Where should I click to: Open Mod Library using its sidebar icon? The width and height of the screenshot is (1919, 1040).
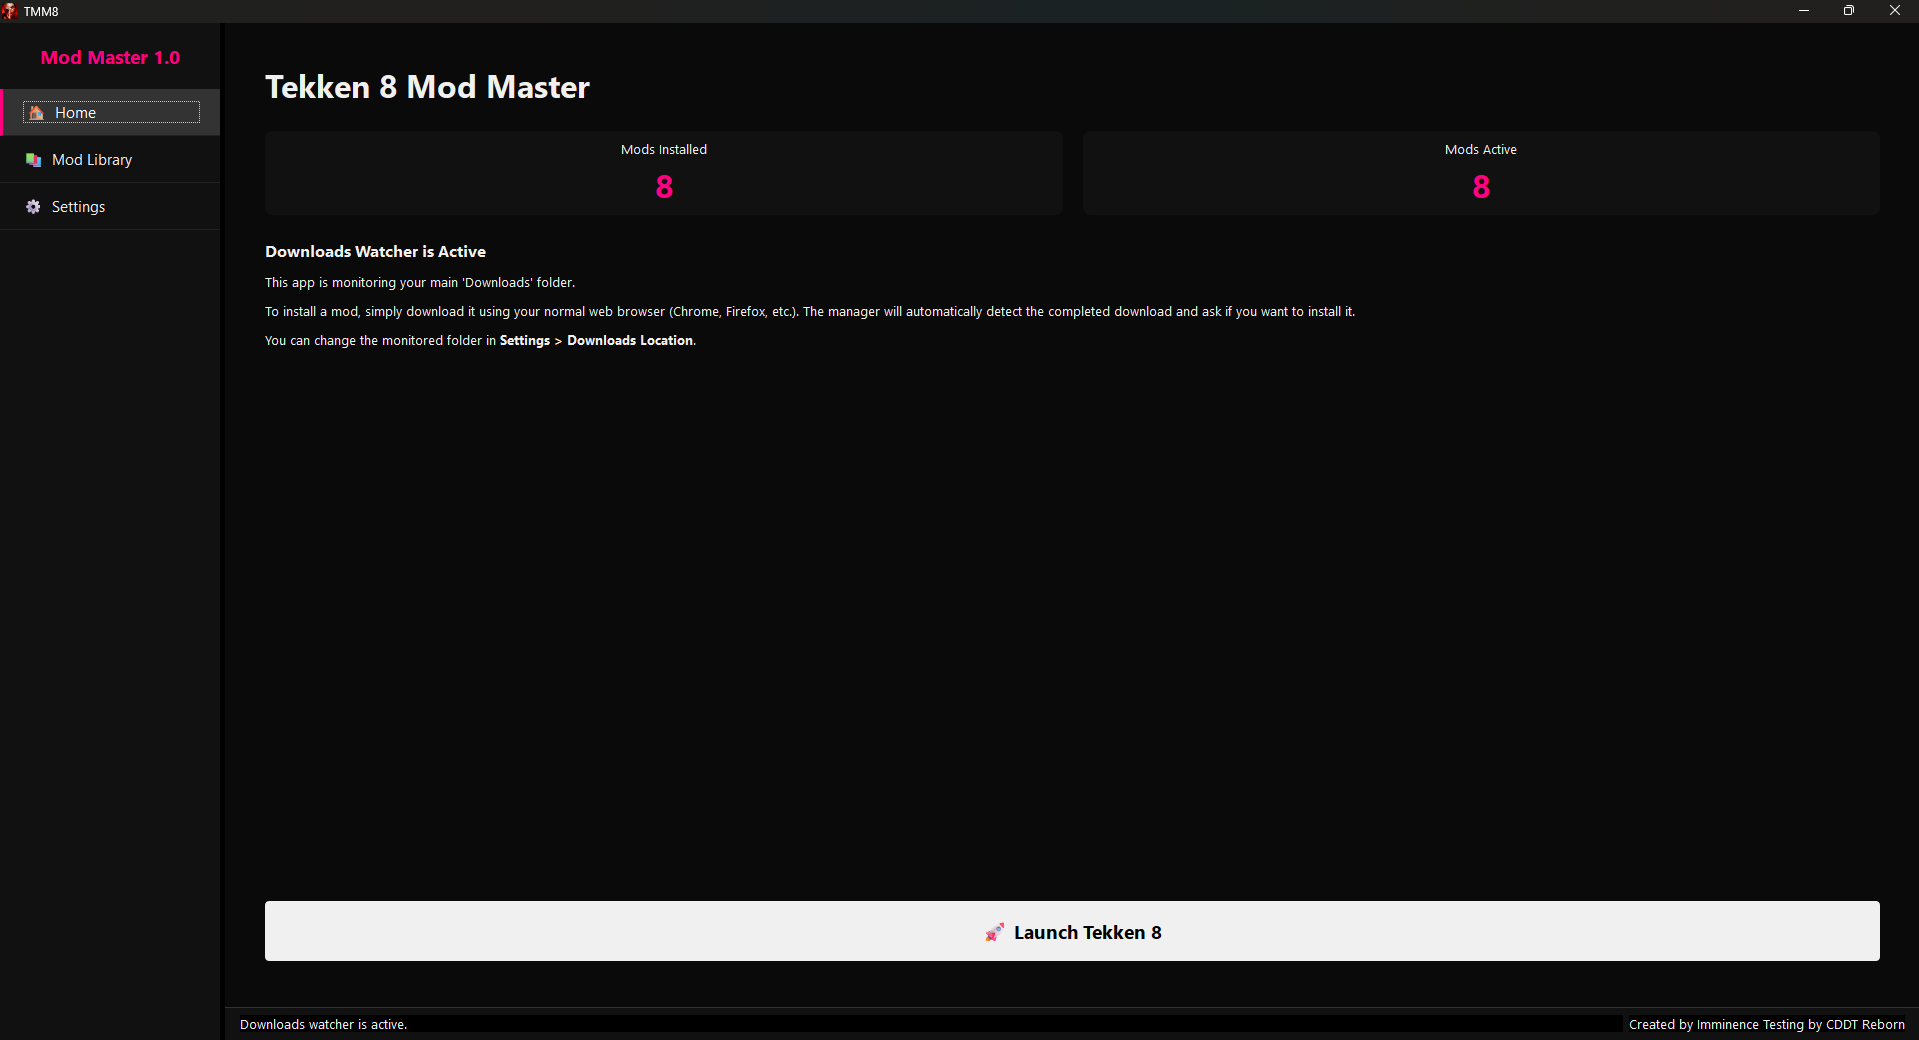coord(33,160)
